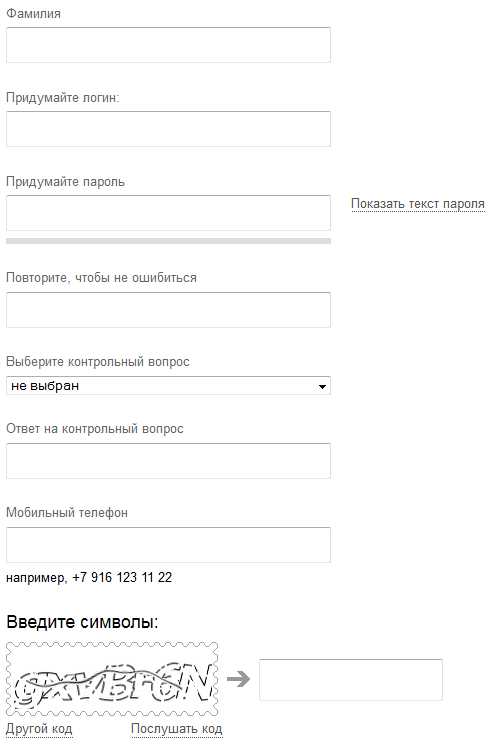This screenshot has height=749, width=500.
Task: Focus the Фамилия input field
Action: [168, 45]
